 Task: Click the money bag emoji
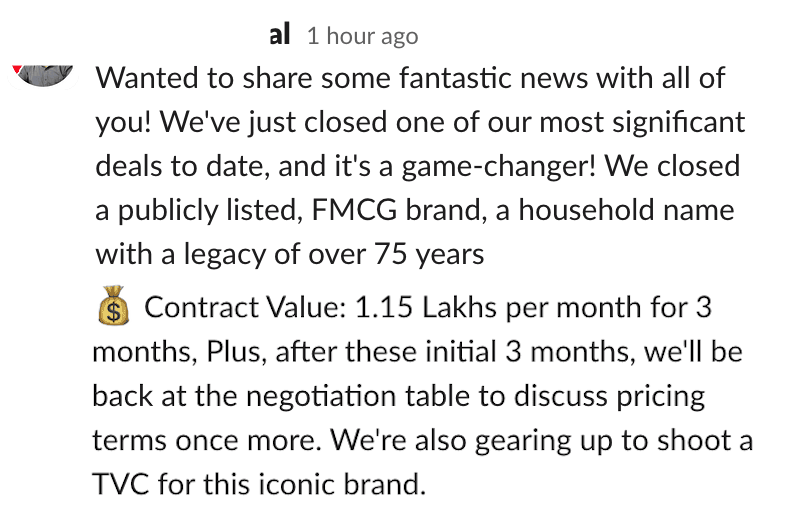[x=114, y=308]
